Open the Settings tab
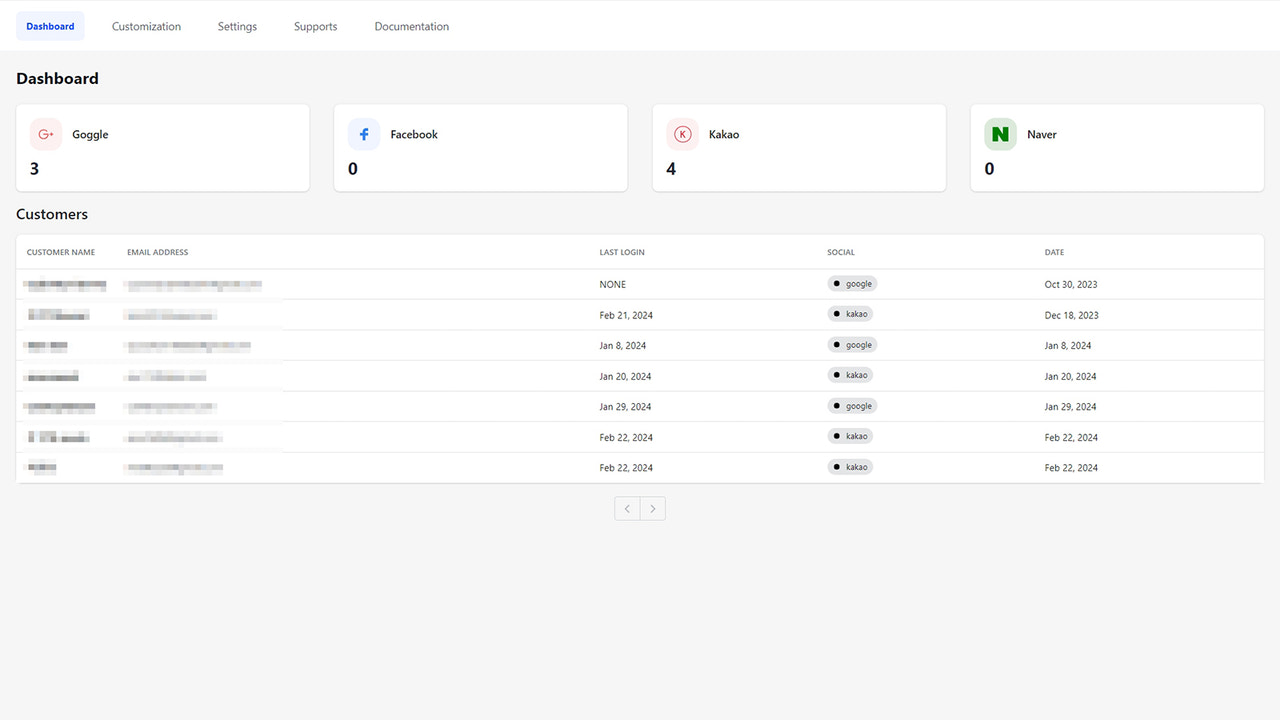 (237, 26)
